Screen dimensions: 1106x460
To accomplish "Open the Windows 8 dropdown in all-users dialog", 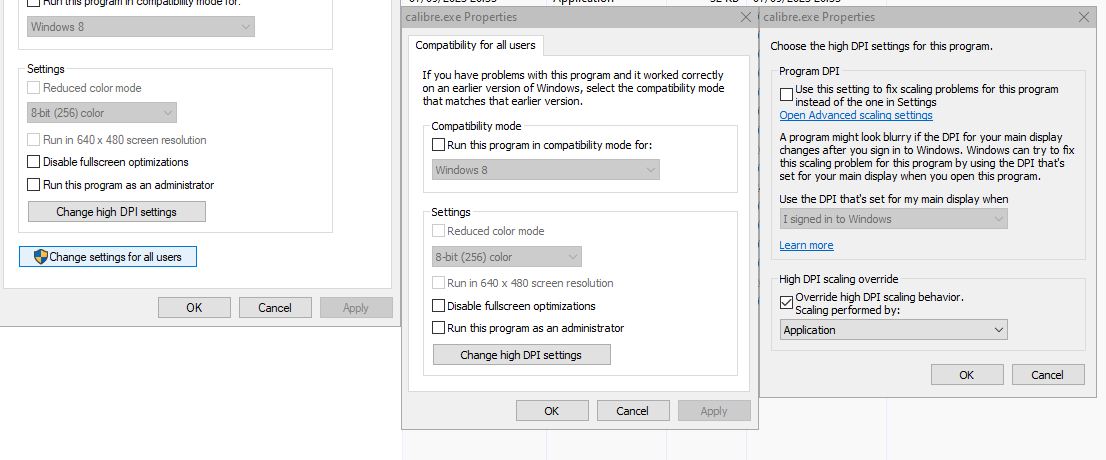I will click(x=546, y=170).
